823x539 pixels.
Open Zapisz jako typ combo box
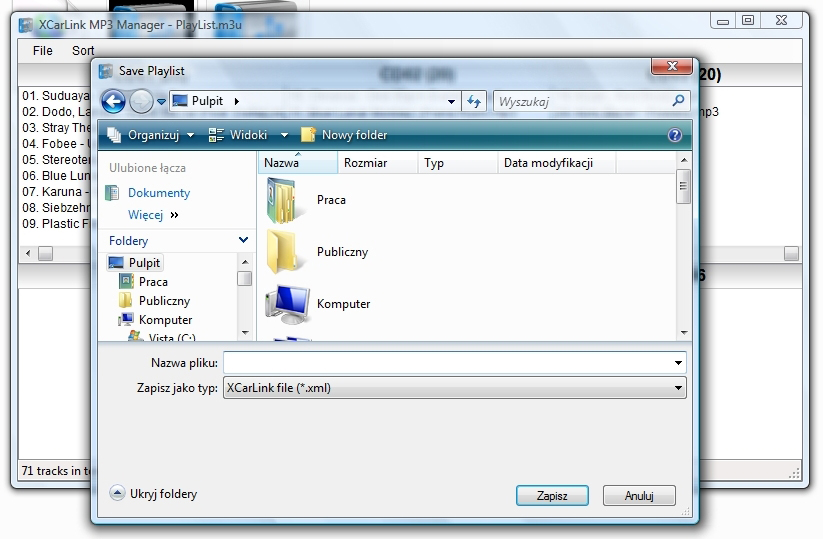click(455, 388)
